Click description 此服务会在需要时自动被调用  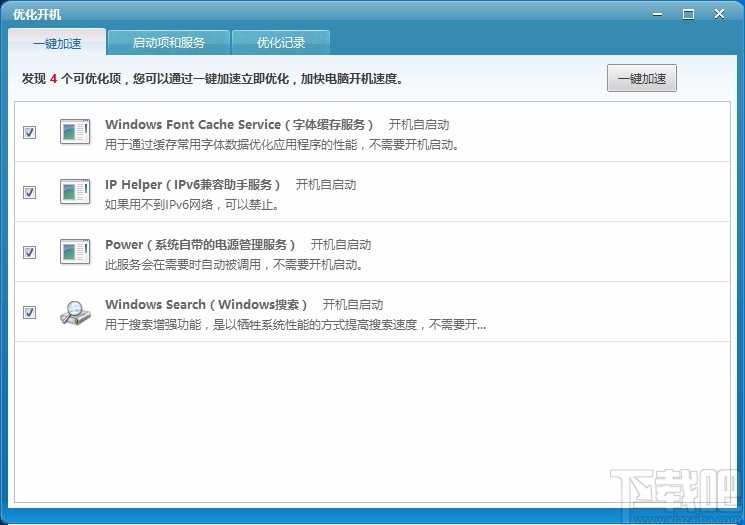click(234, 265)
